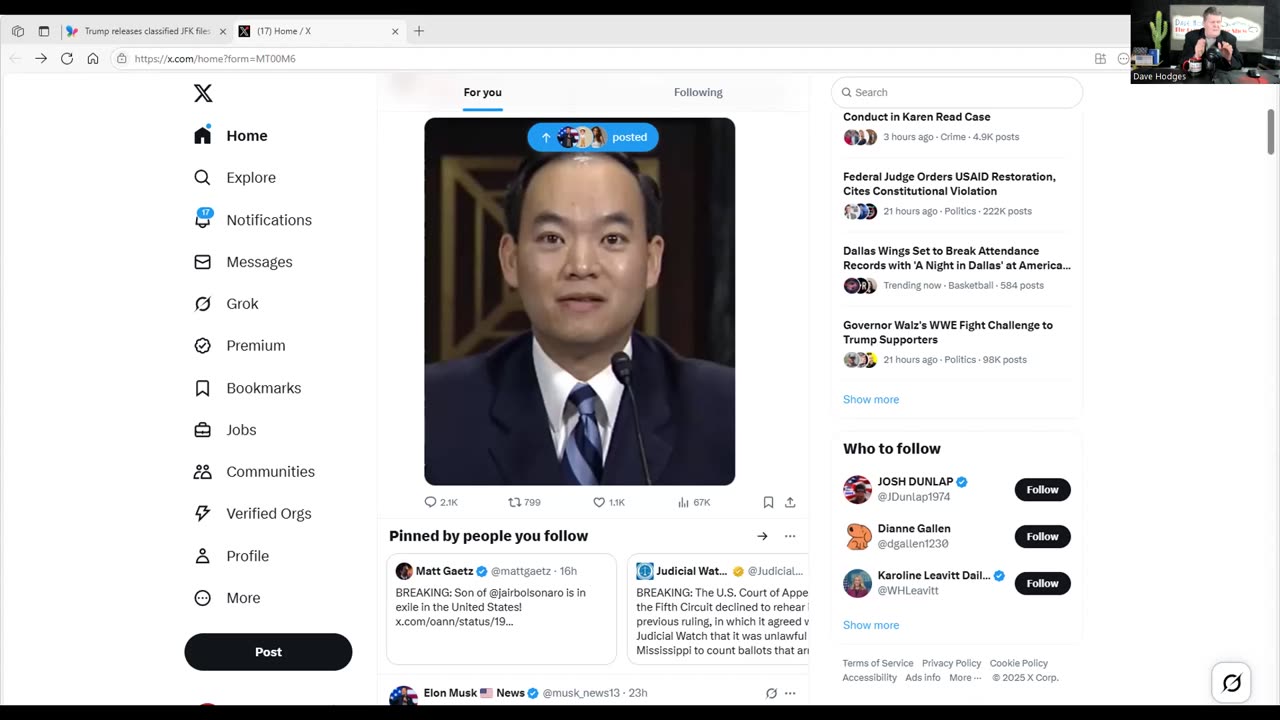Image resolution: width=1280 pixels, height=720 pixels.
Task: Open Messages in the sidebar
Action: click(x=243, y=262)
